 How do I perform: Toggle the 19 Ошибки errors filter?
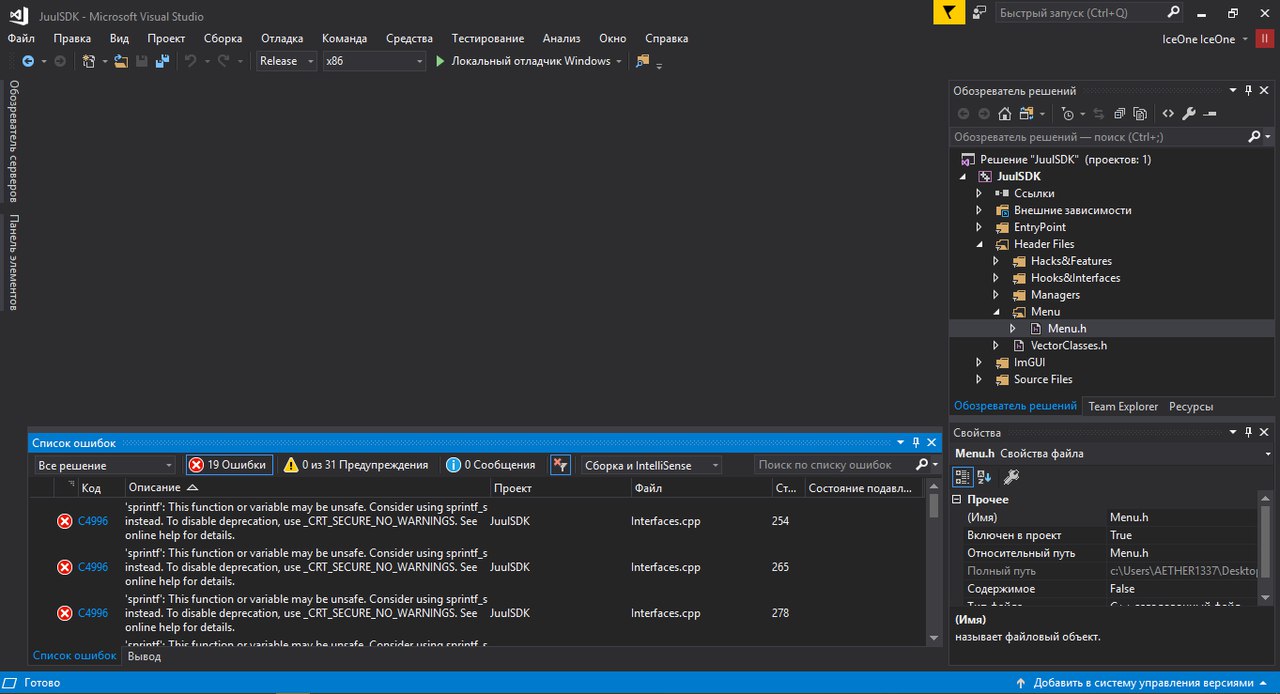click(x=228, y=465)
